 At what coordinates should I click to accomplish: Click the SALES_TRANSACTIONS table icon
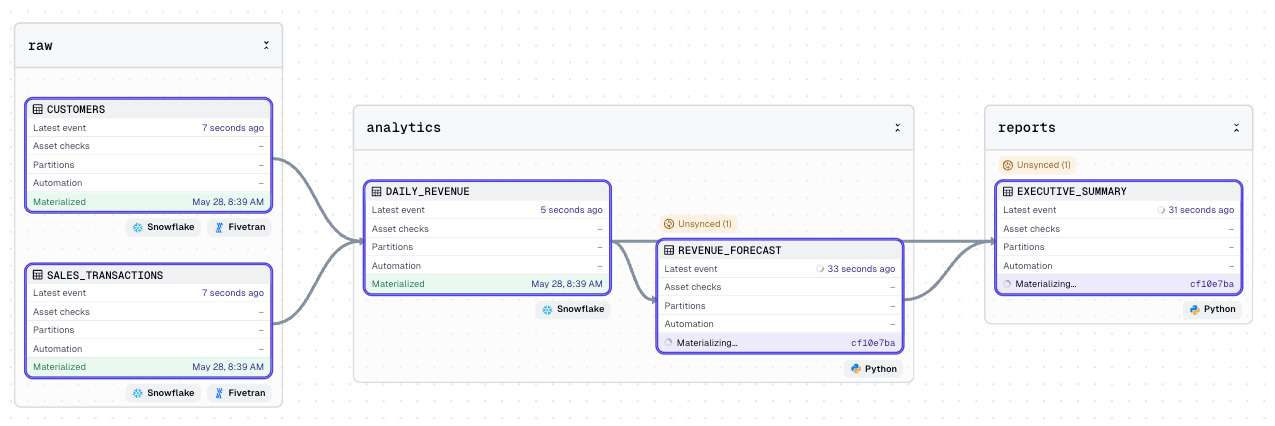tap(38, 275)
